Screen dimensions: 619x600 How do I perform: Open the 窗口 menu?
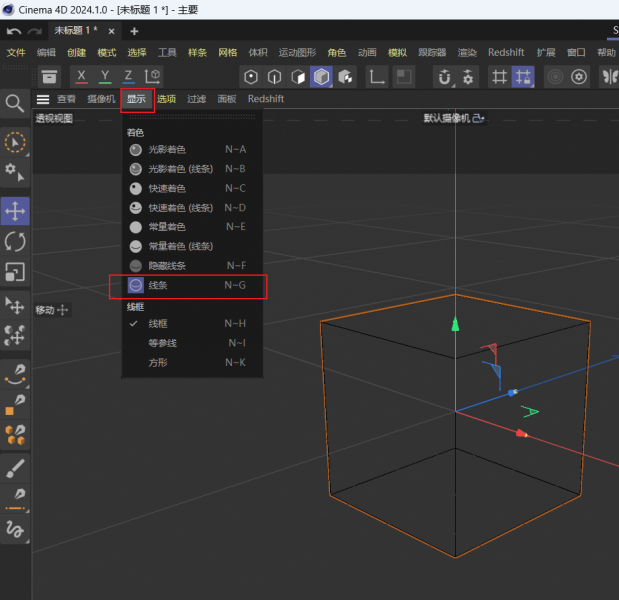click(x=576, y=52)
